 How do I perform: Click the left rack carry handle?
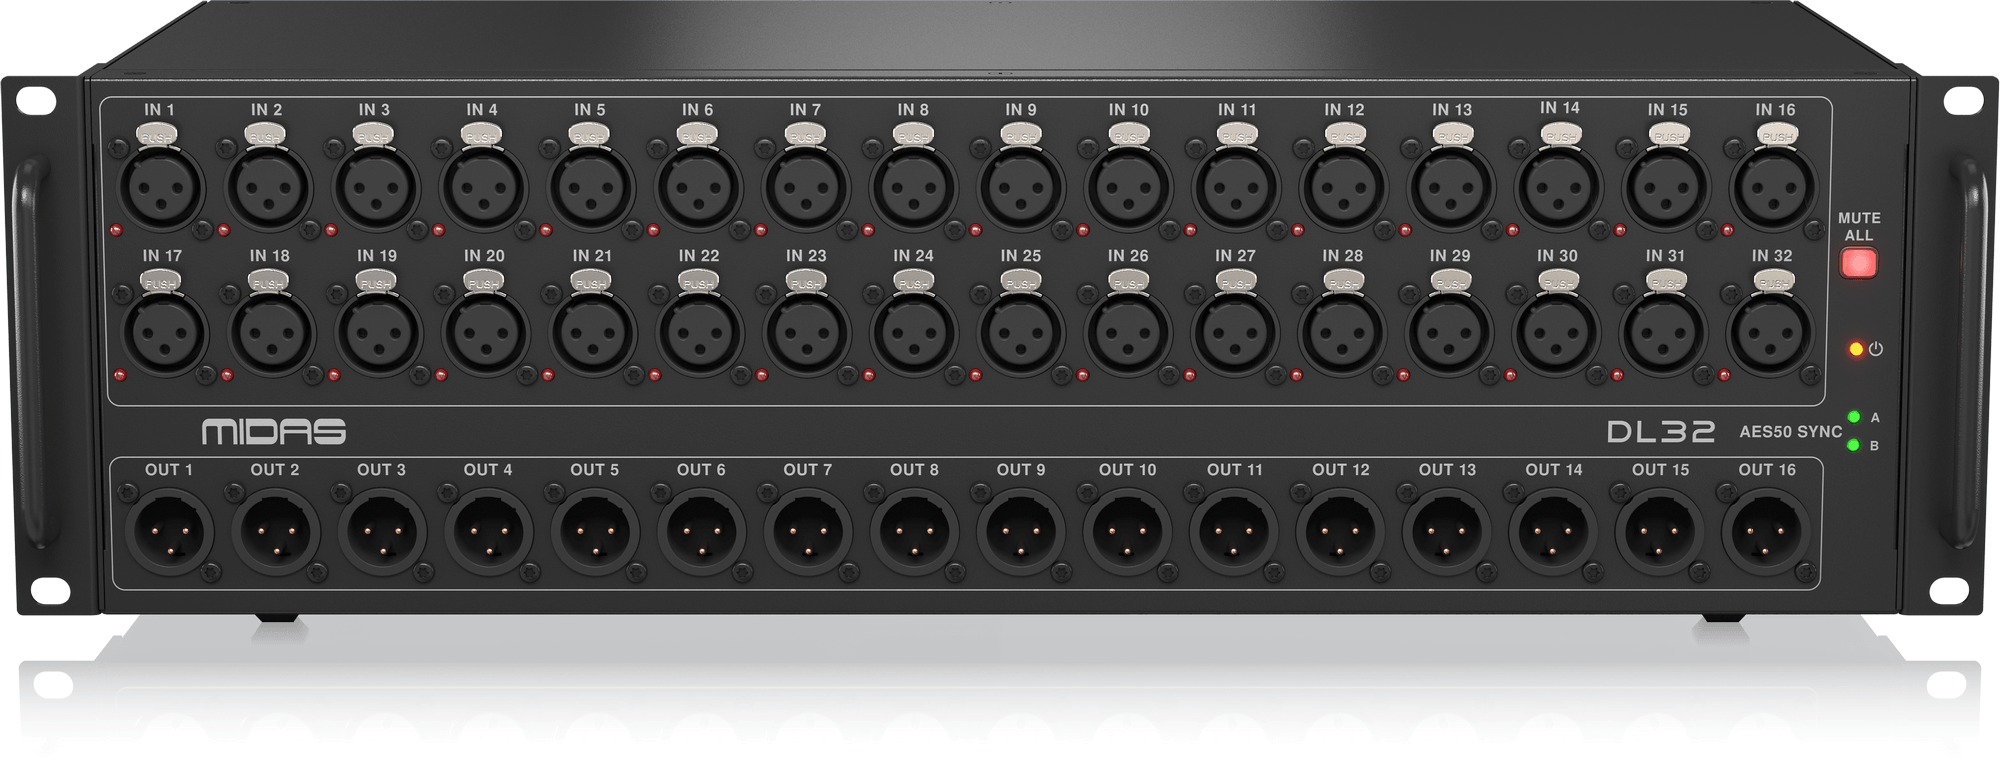tap(30, 352)
